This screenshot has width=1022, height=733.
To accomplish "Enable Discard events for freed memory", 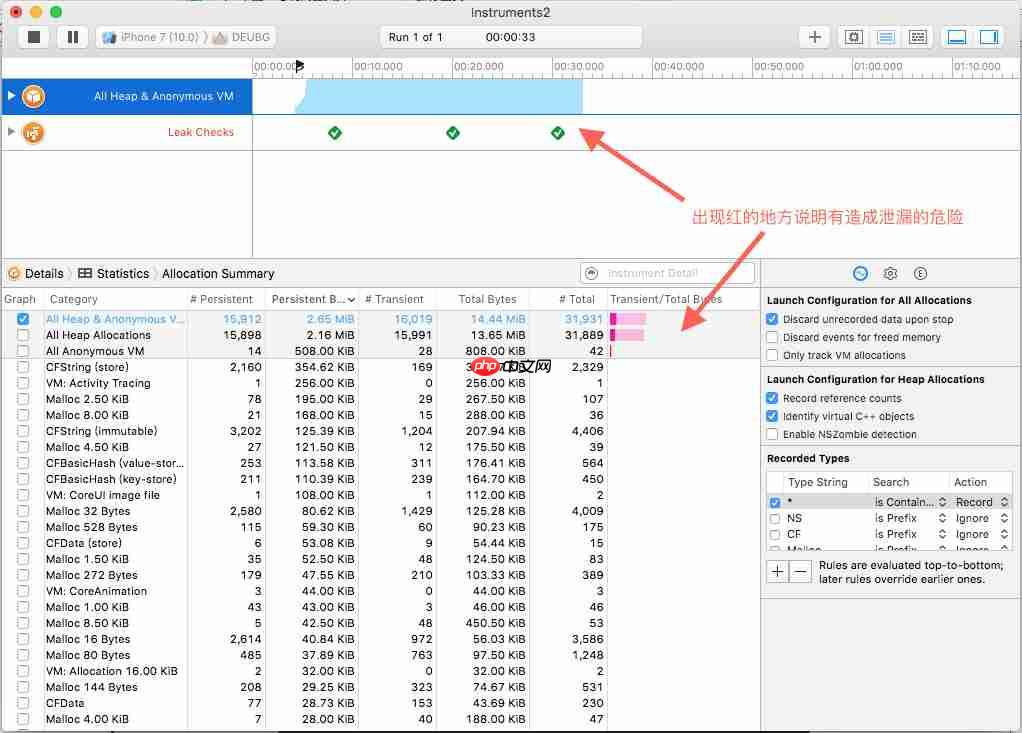I will pos(772,338).
